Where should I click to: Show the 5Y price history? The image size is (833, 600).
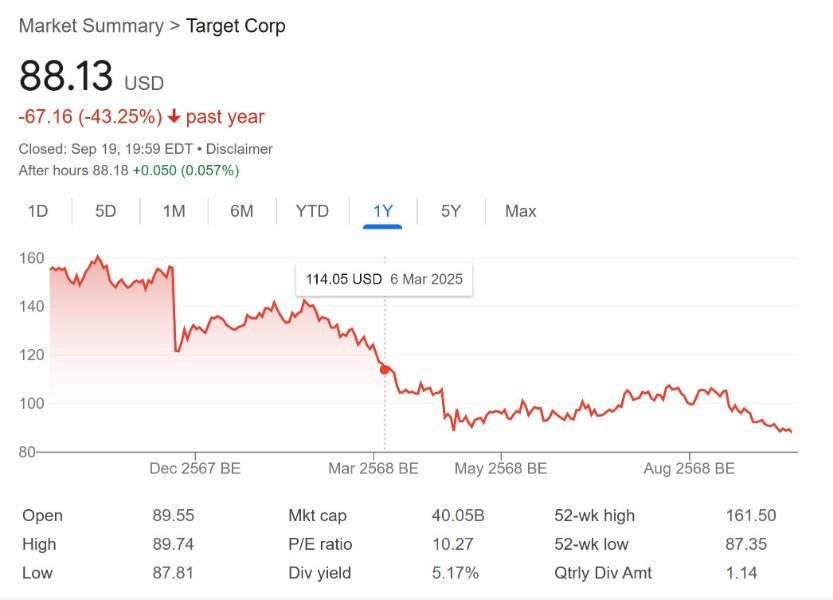tap(451, 211)
